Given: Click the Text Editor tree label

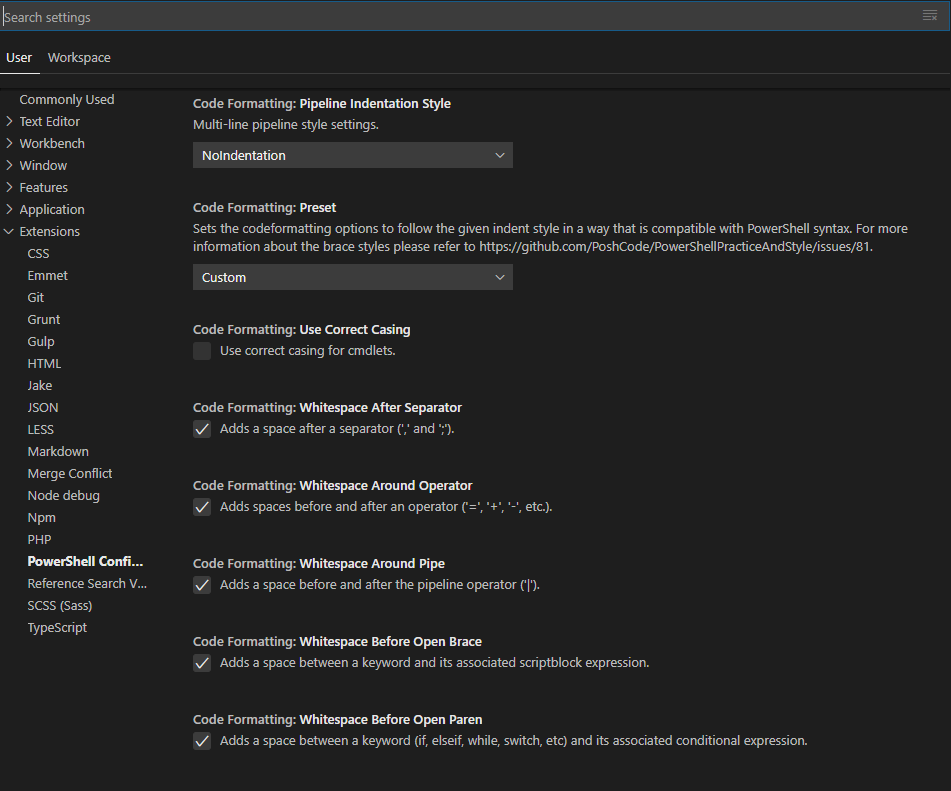Looking at the screenshot, I should pyautogui.click(x=50, y=121).
